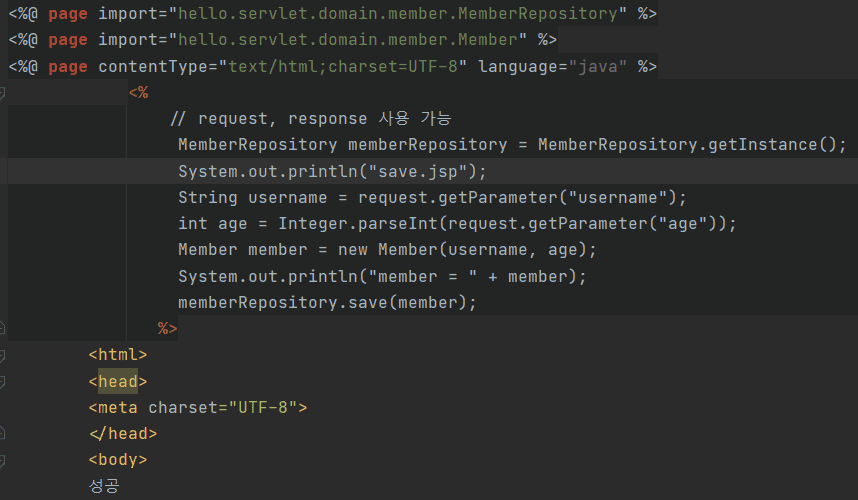Click the "save.jsp" string literal

point(418,172)
